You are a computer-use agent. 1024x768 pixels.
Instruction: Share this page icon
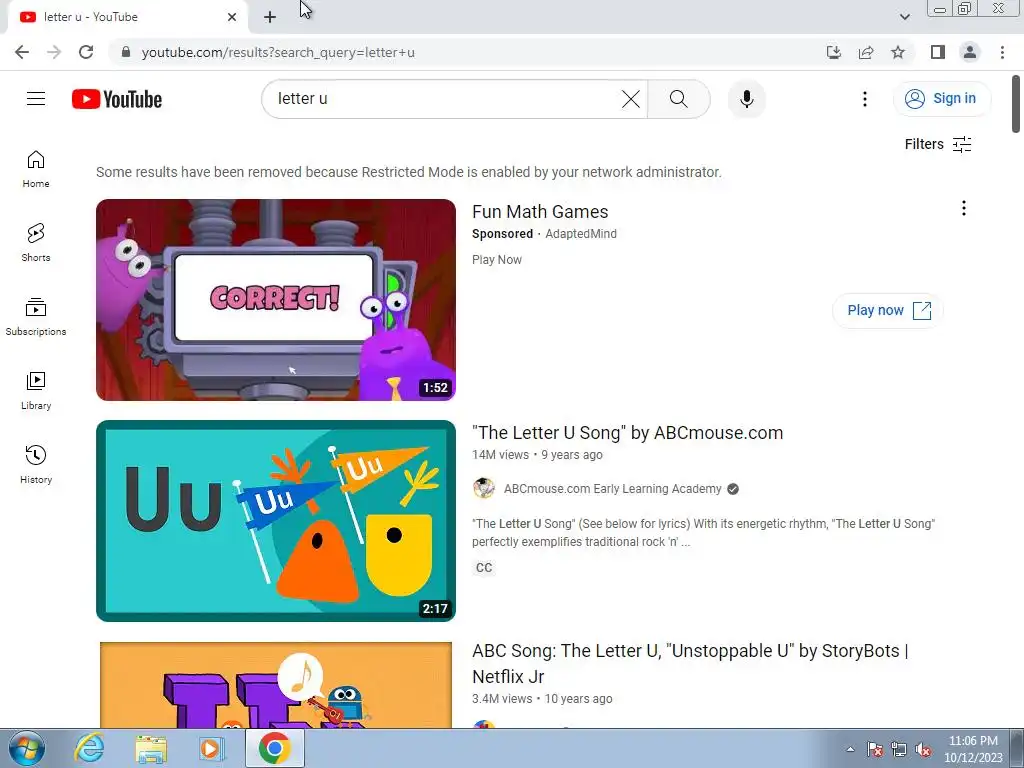tap(866, 52)
